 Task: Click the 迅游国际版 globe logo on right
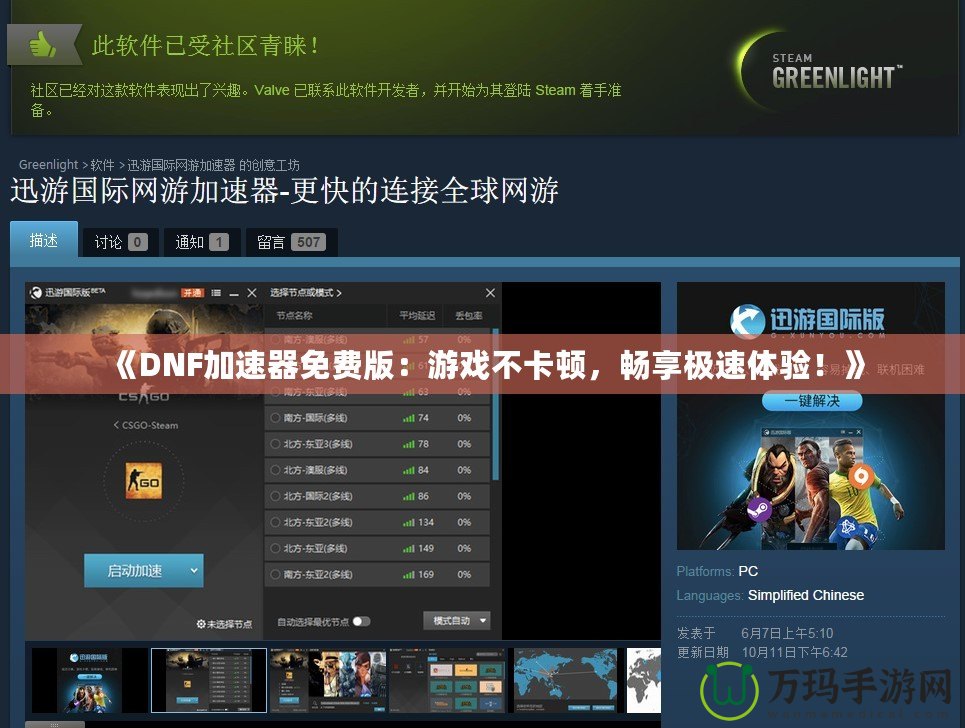point(747,321)
